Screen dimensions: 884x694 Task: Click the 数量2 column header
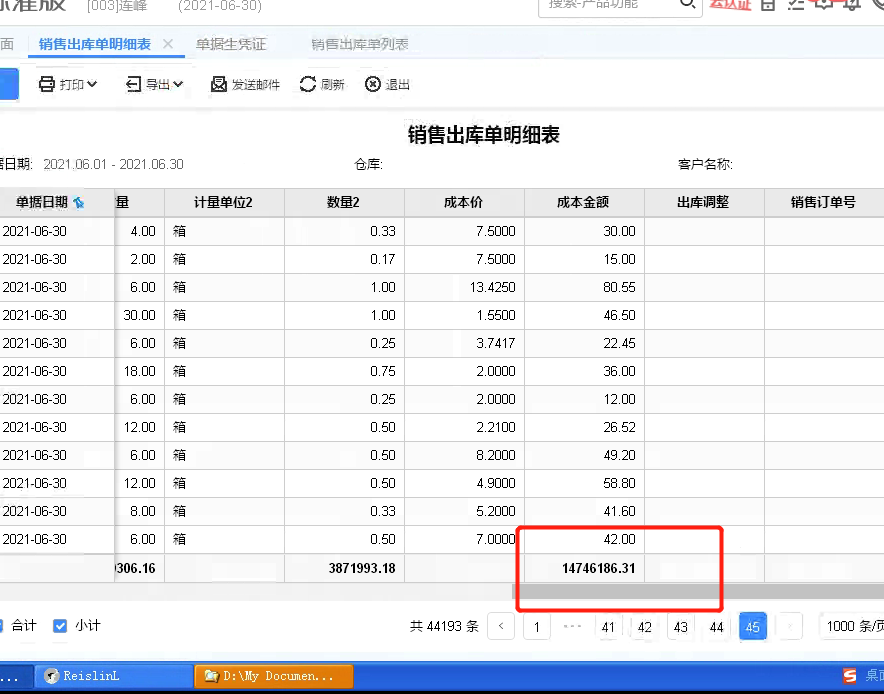[x=344, y=202]
